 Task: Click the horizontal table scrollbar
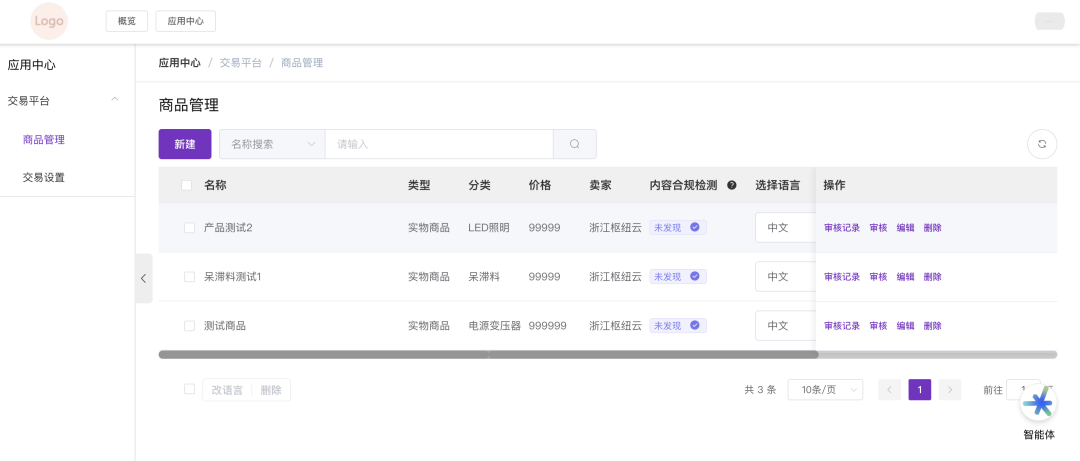tap(488, 354)
